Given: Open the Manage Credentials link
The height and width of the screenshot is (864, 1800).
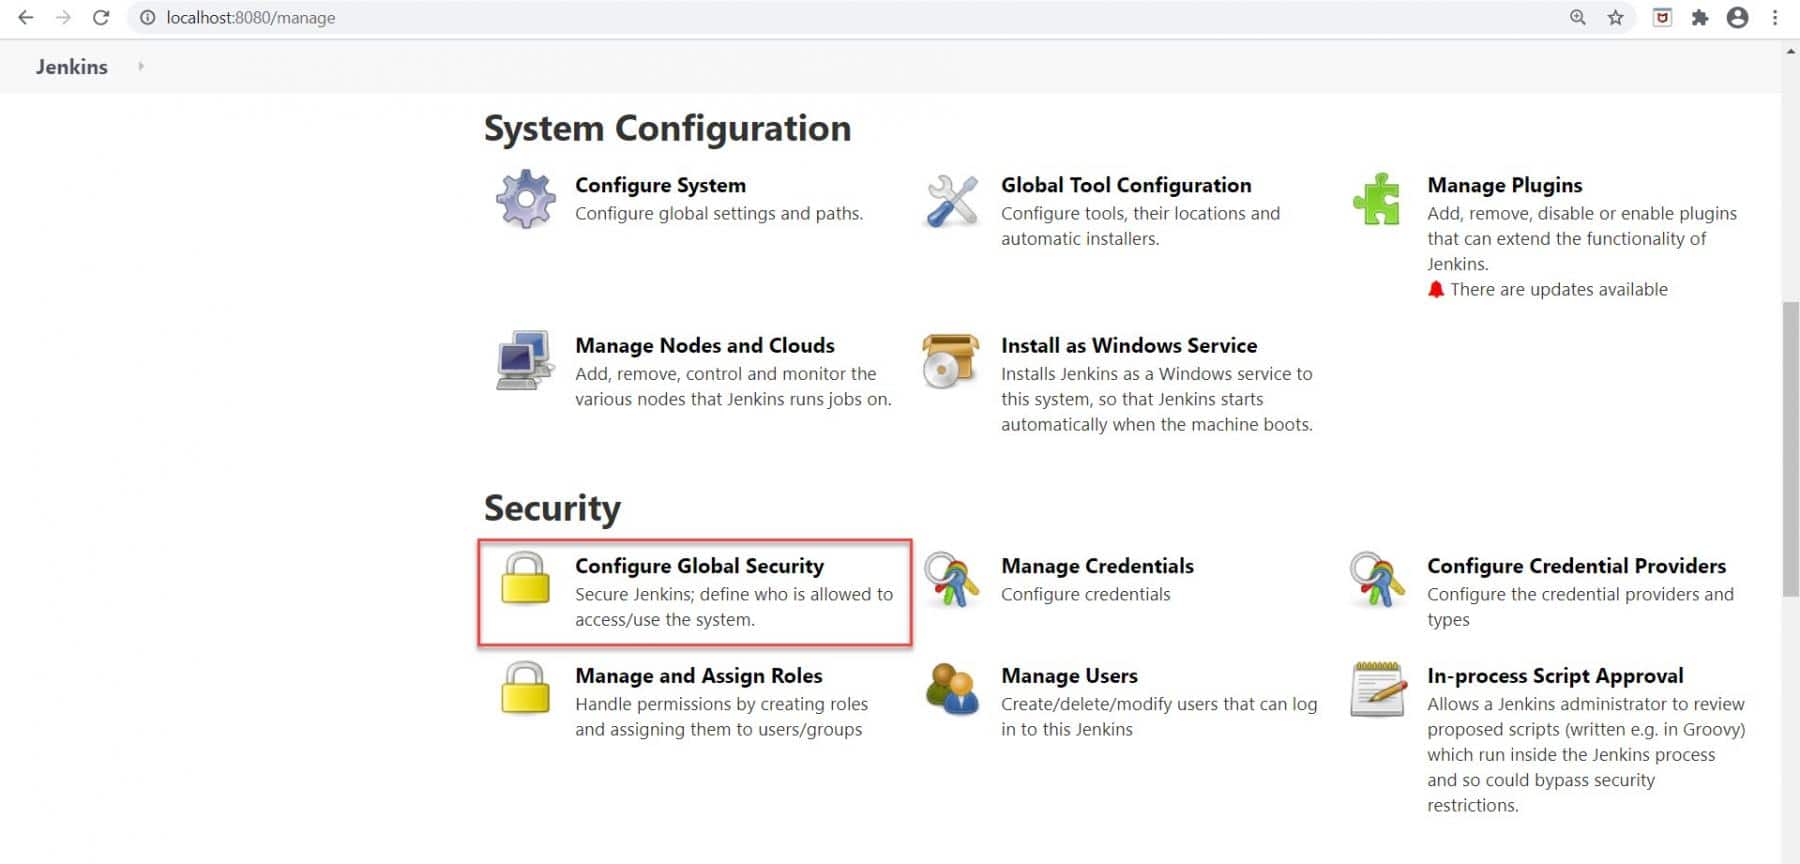Looking at the screenshot, I should point(1097,566).
